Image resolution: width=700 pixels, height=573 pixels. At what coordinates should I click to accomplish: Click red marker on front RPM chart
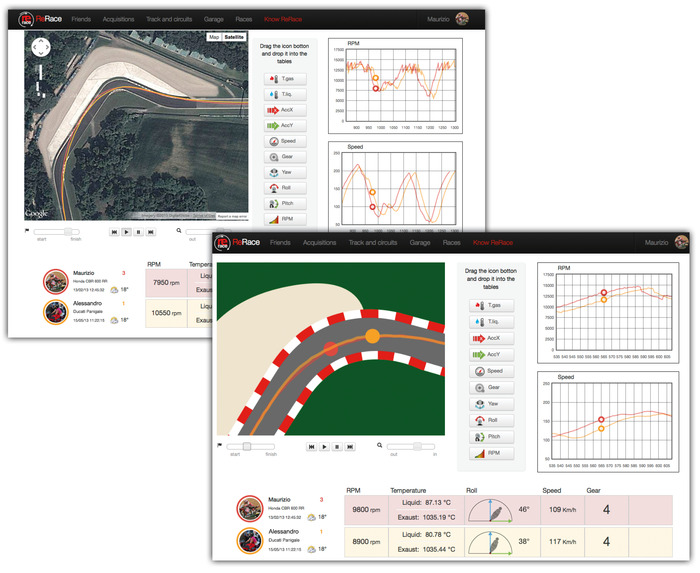[x=604, y=293]
